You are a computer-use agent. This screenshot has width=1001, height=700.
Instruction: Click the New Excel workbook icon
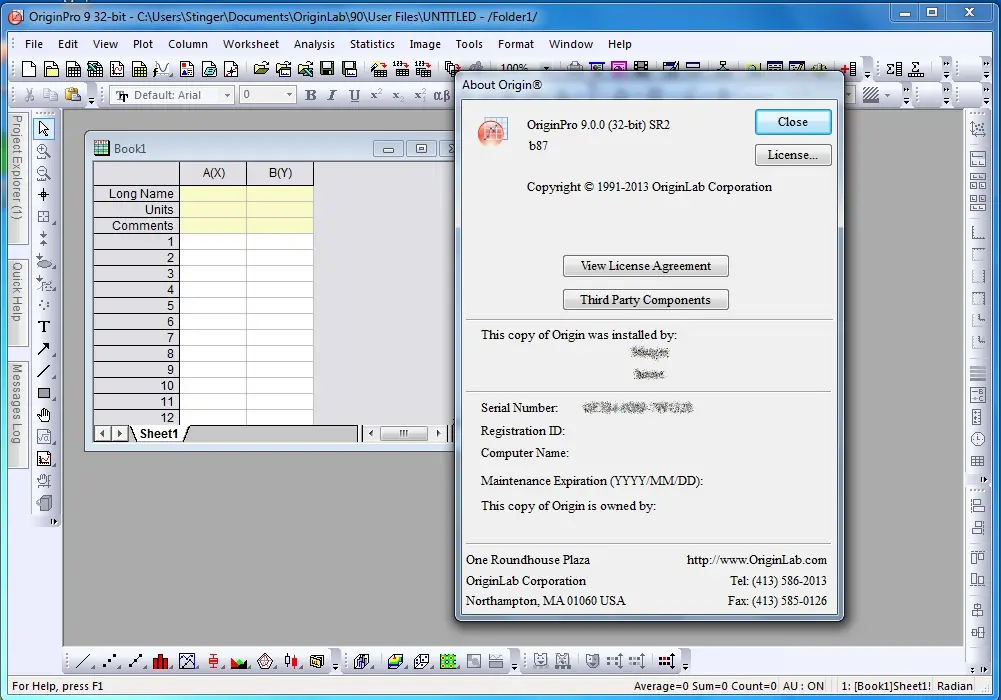pos(95,69)
